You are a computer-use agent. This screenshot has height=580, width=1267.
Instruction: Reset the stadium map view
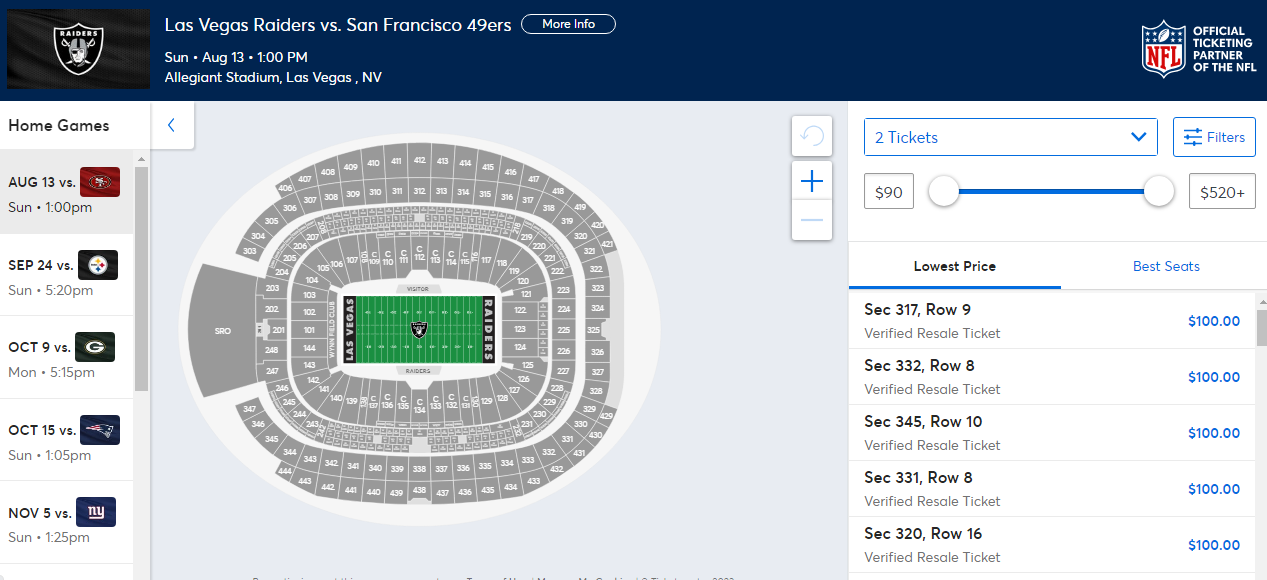coord(812,137)
